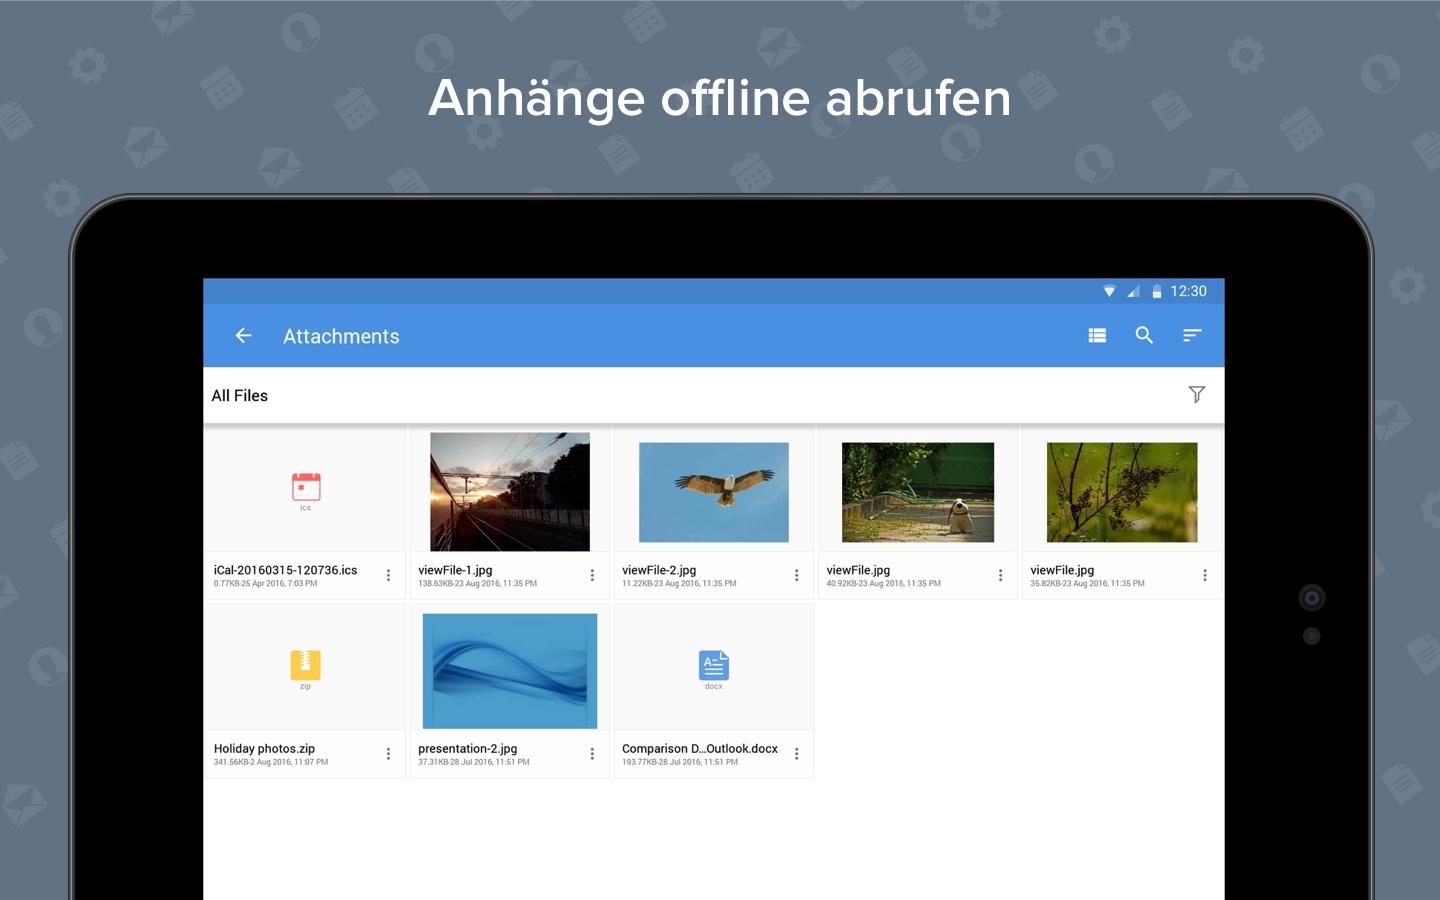Screen dimensions: 1440x900
Task: Click the Attachments title text
Action: click(341, 337)
